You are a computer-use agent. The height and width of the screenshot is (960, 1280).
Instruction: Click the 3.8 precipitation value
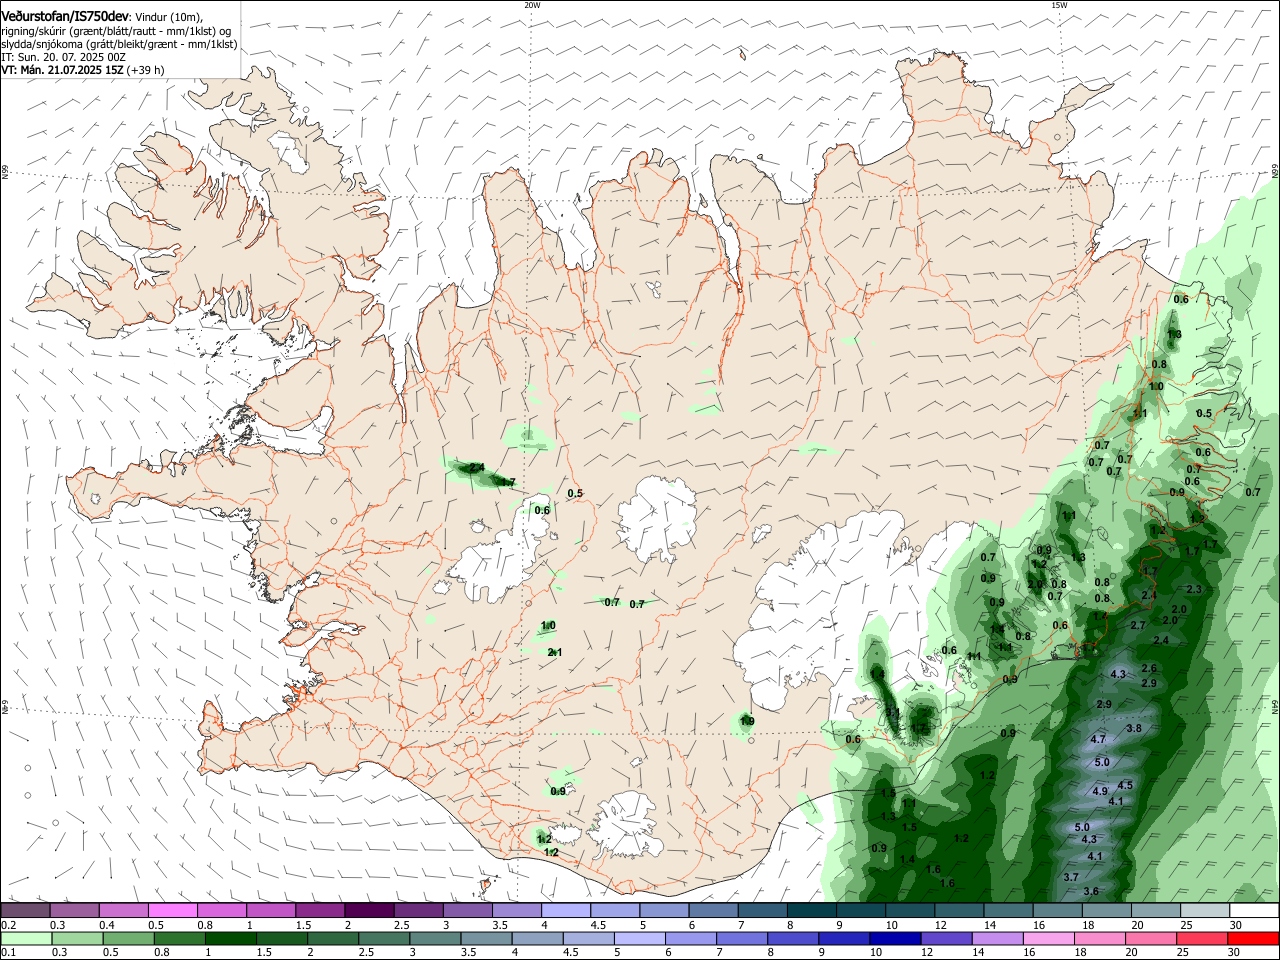[1134, 728]
